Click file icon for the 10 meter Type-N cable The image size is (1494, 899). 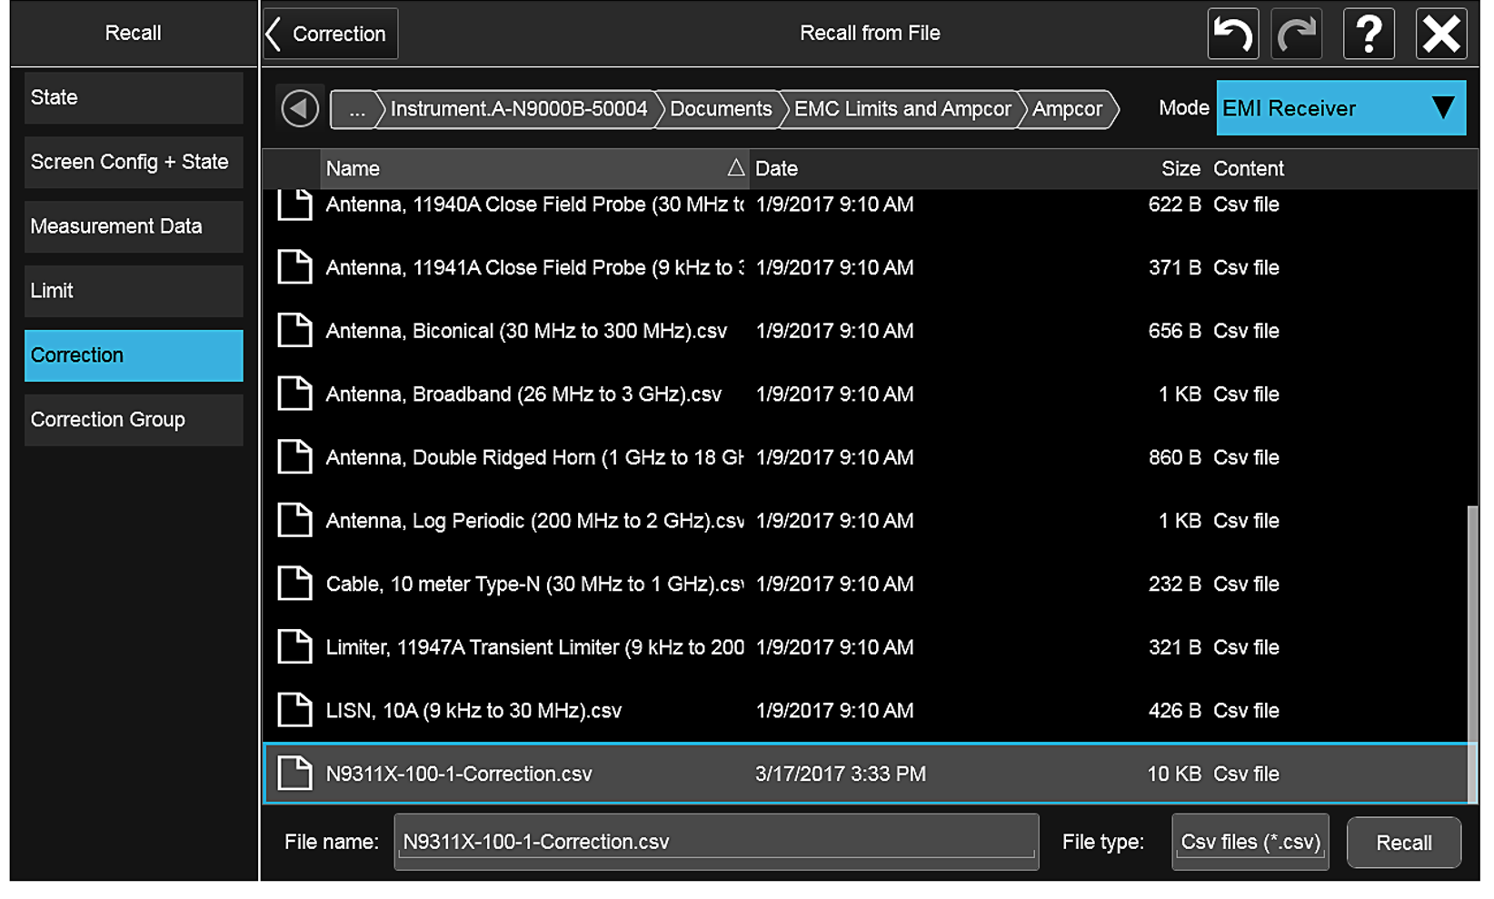pos(294,583)
